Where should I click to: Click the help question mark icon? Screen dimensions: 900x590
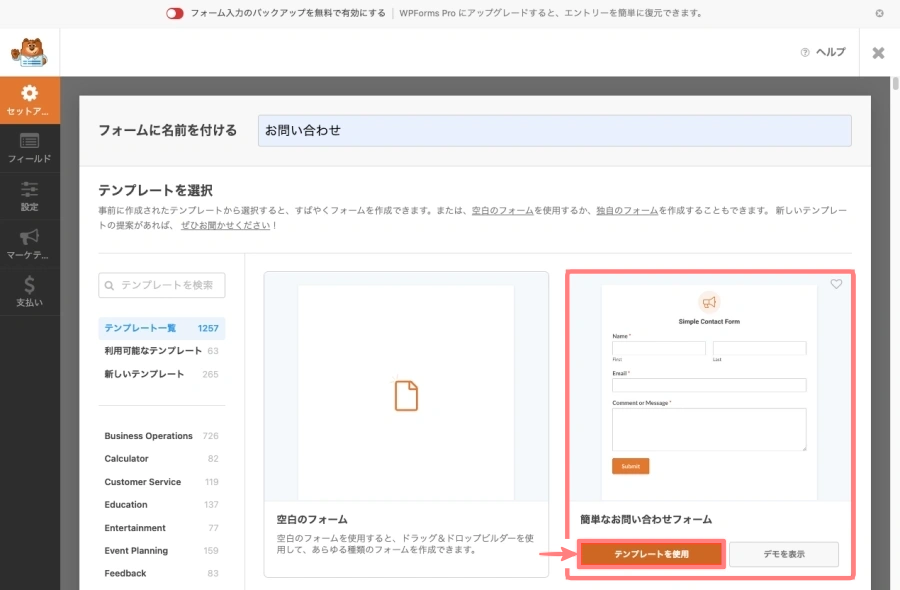coord(805,52)
